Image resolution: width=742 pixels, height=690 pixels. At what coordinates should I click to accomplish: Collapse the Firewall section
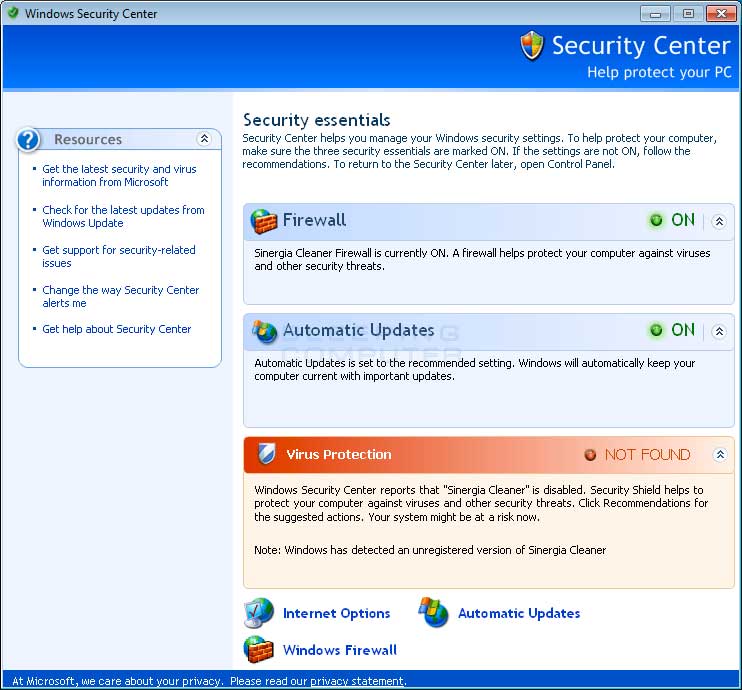click(719, 221)
